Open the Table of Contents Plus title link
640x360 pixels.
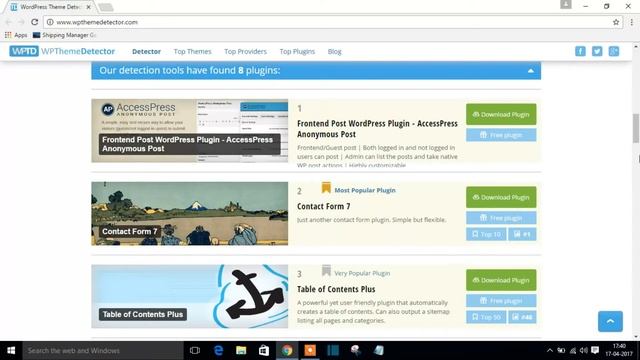tap(336, 289)
